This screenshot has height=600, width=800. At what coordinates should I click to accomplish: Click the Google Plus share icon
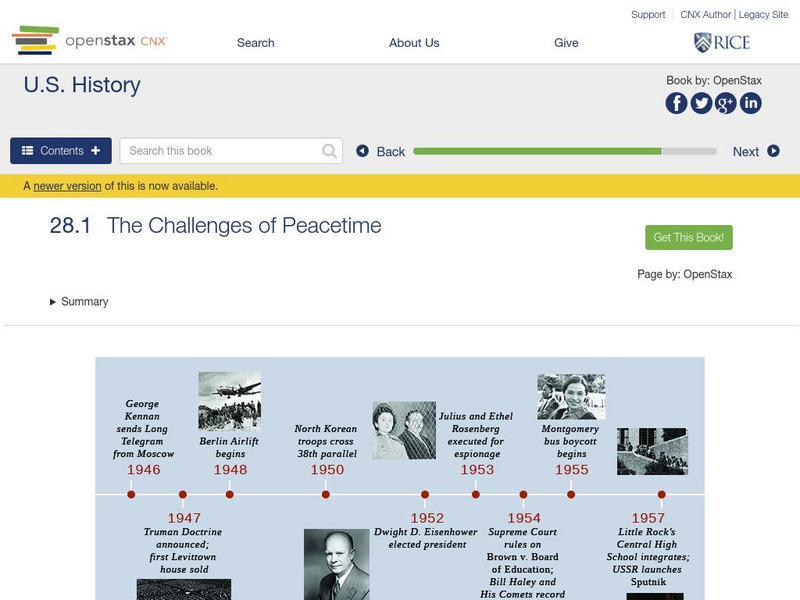(x=726, y=103)
